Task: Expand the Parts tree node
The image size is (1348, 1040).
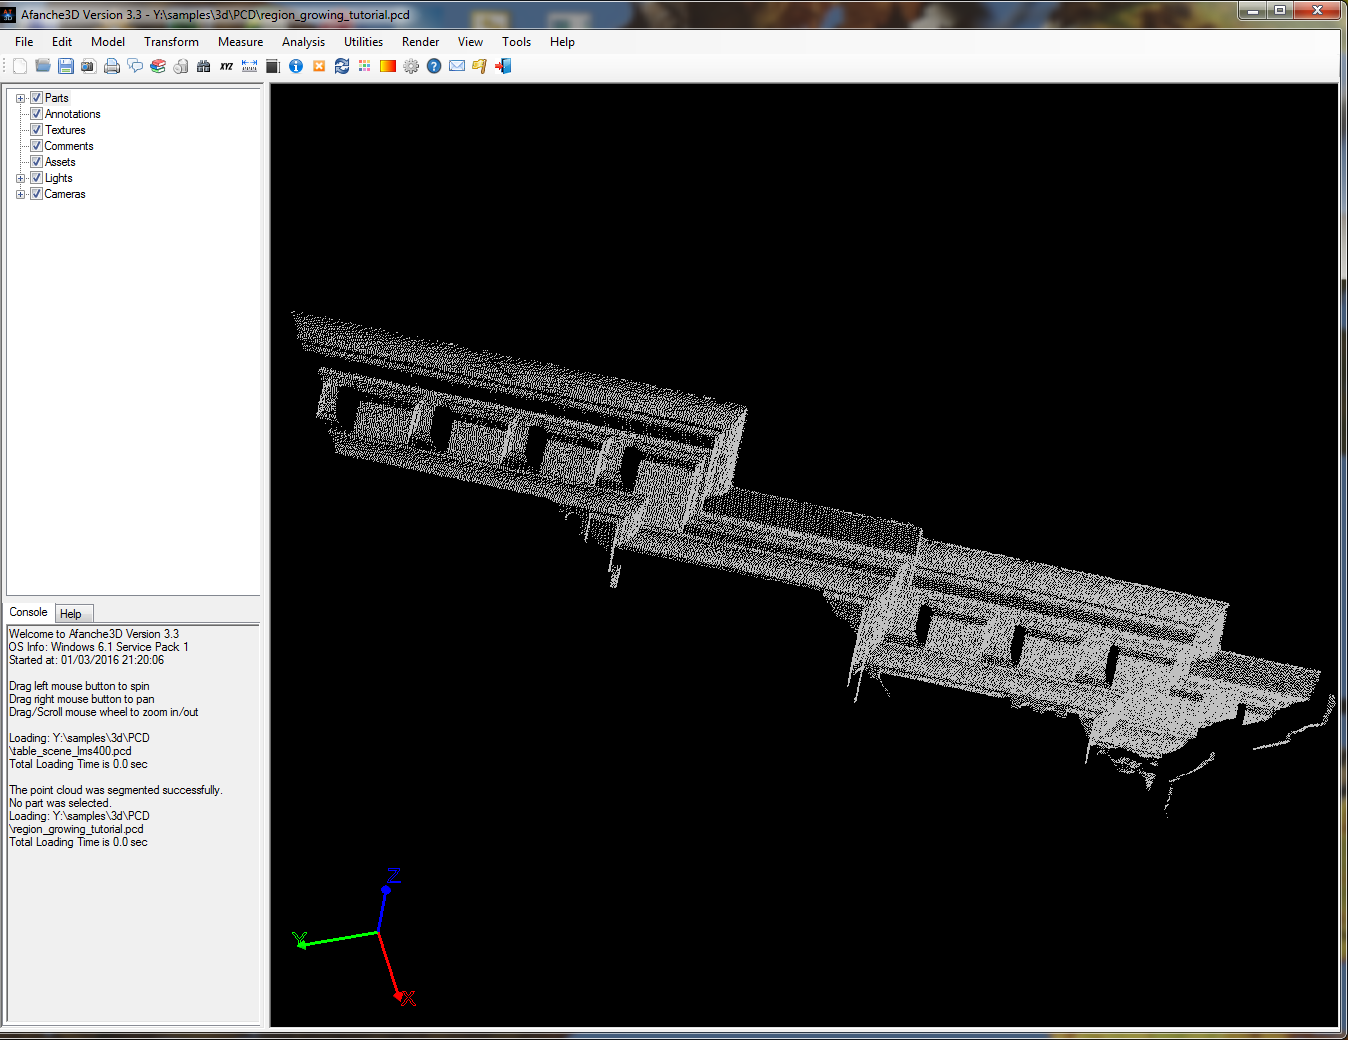Action: [20, 98]
